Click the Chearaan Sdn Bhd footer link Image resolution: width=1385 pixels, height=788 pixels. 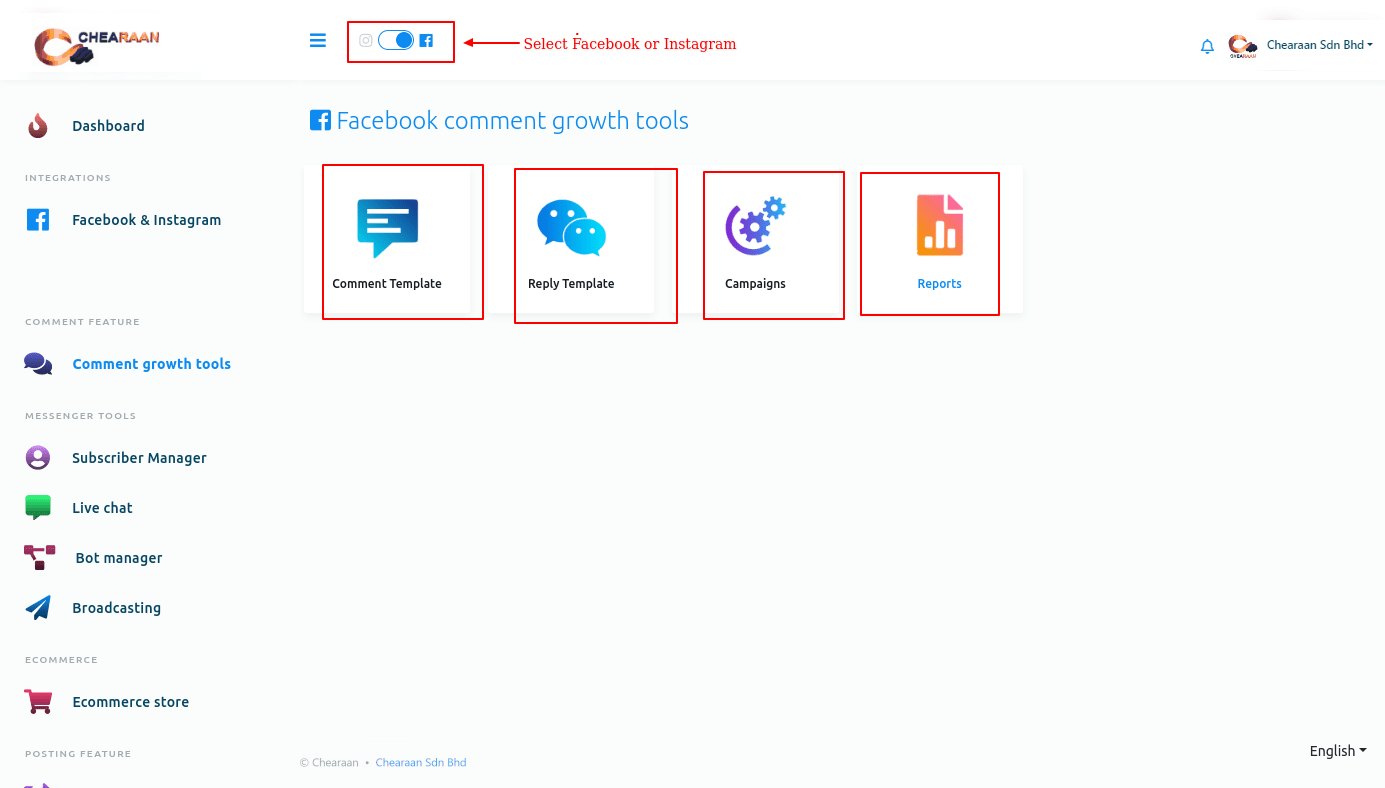[x=421, y=762]
